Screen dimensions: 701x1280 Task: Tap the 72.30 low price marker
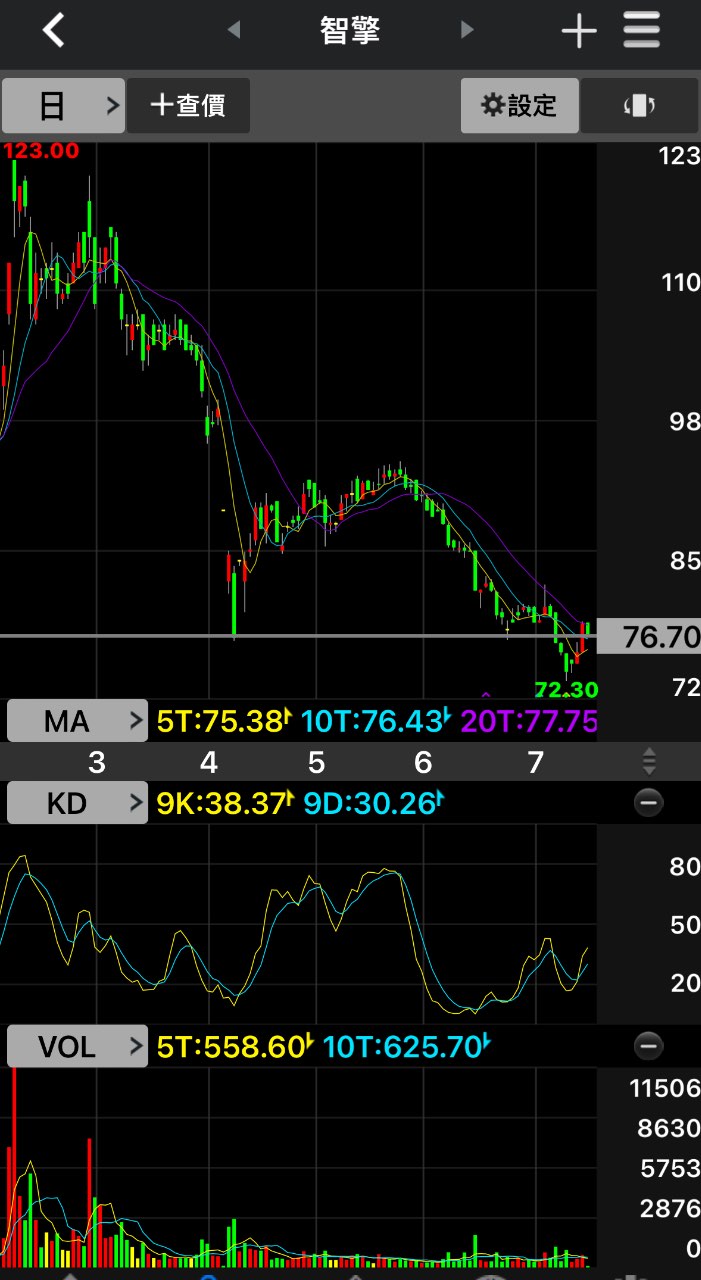(566, 689)
